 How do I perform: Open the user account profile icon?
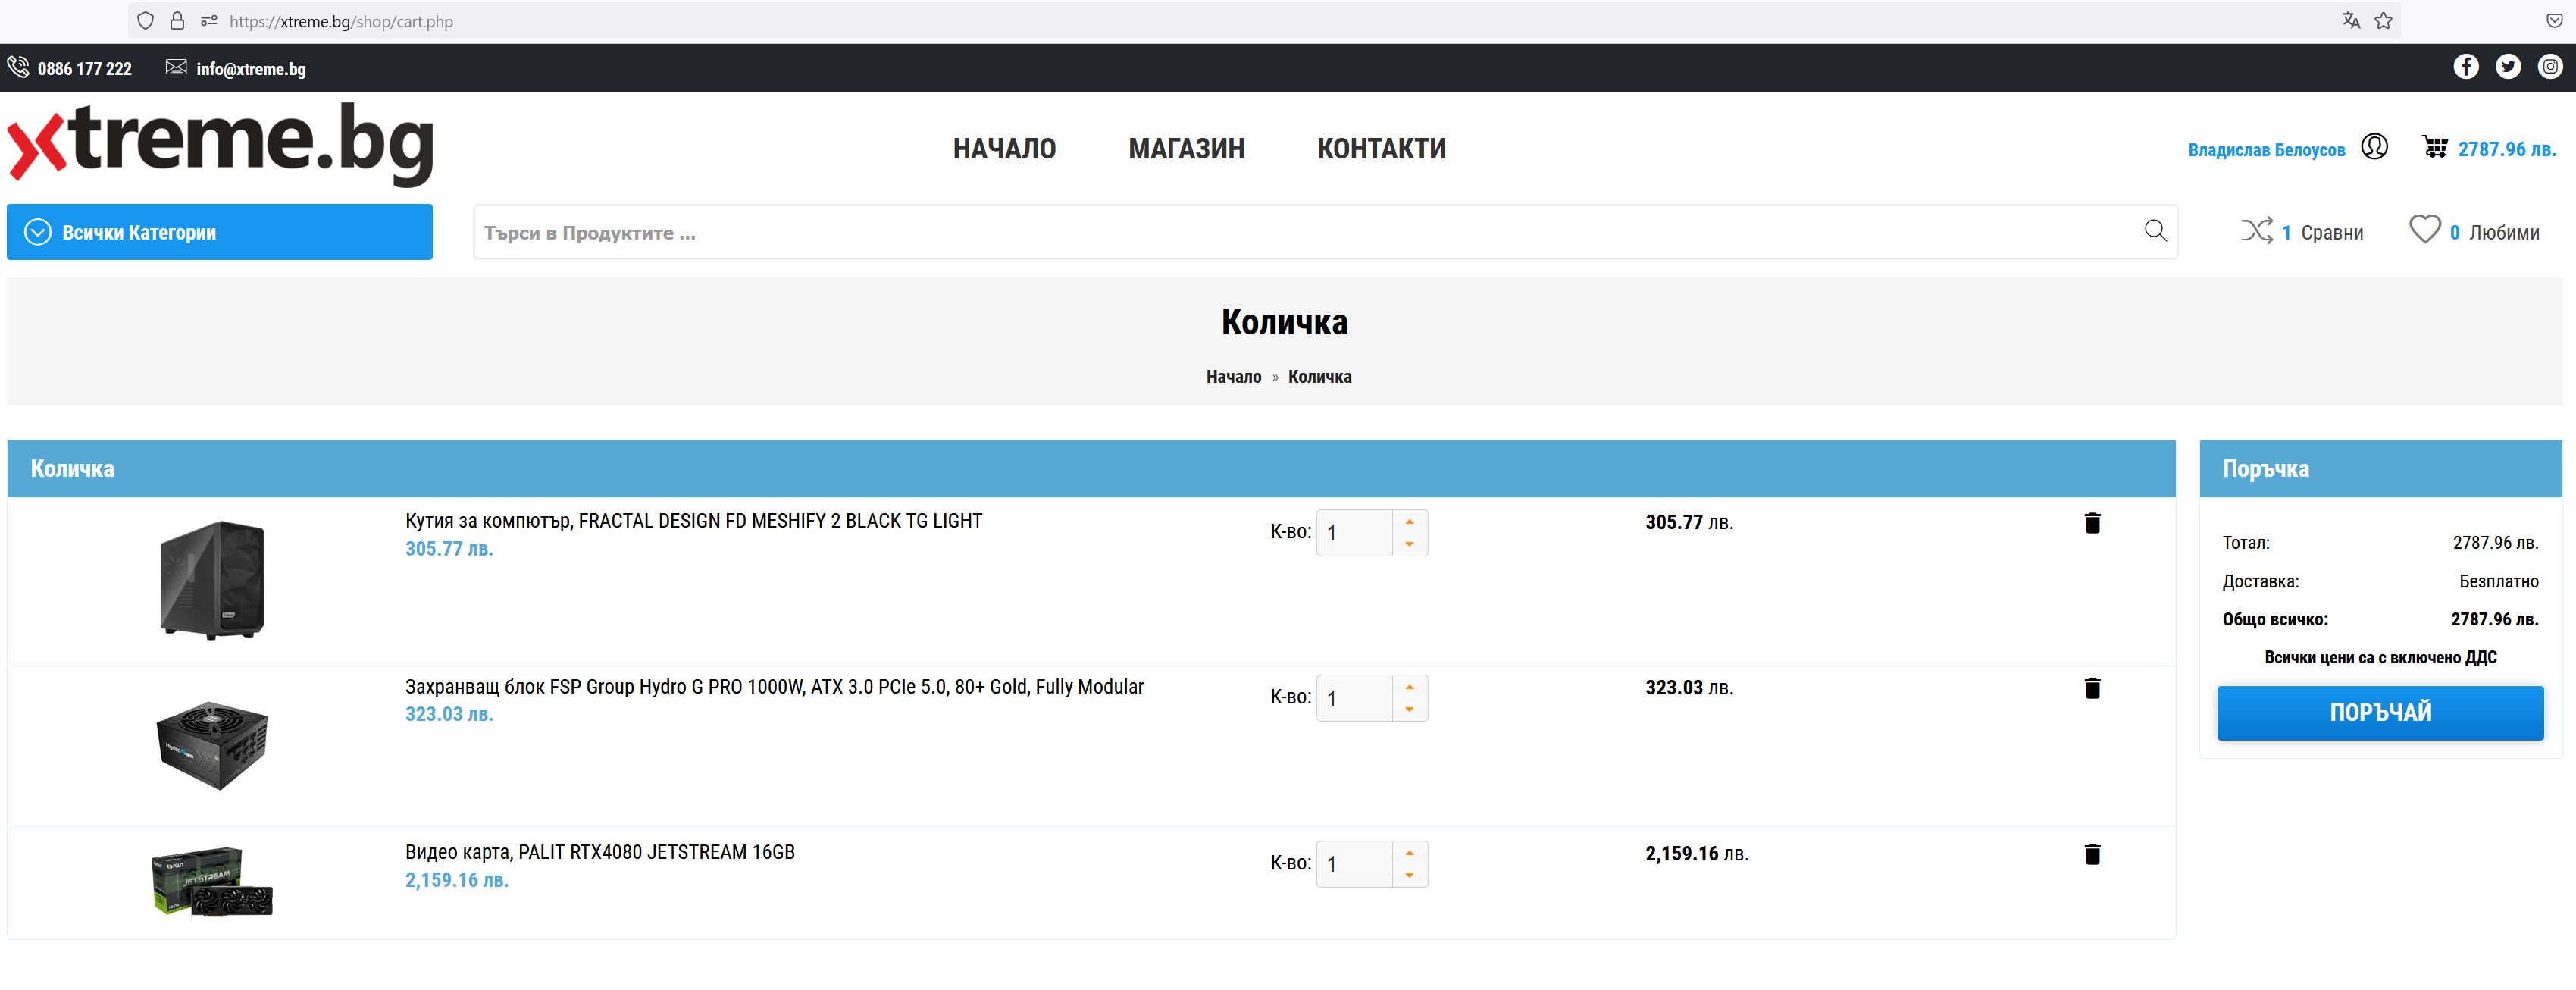(2374, 147)
